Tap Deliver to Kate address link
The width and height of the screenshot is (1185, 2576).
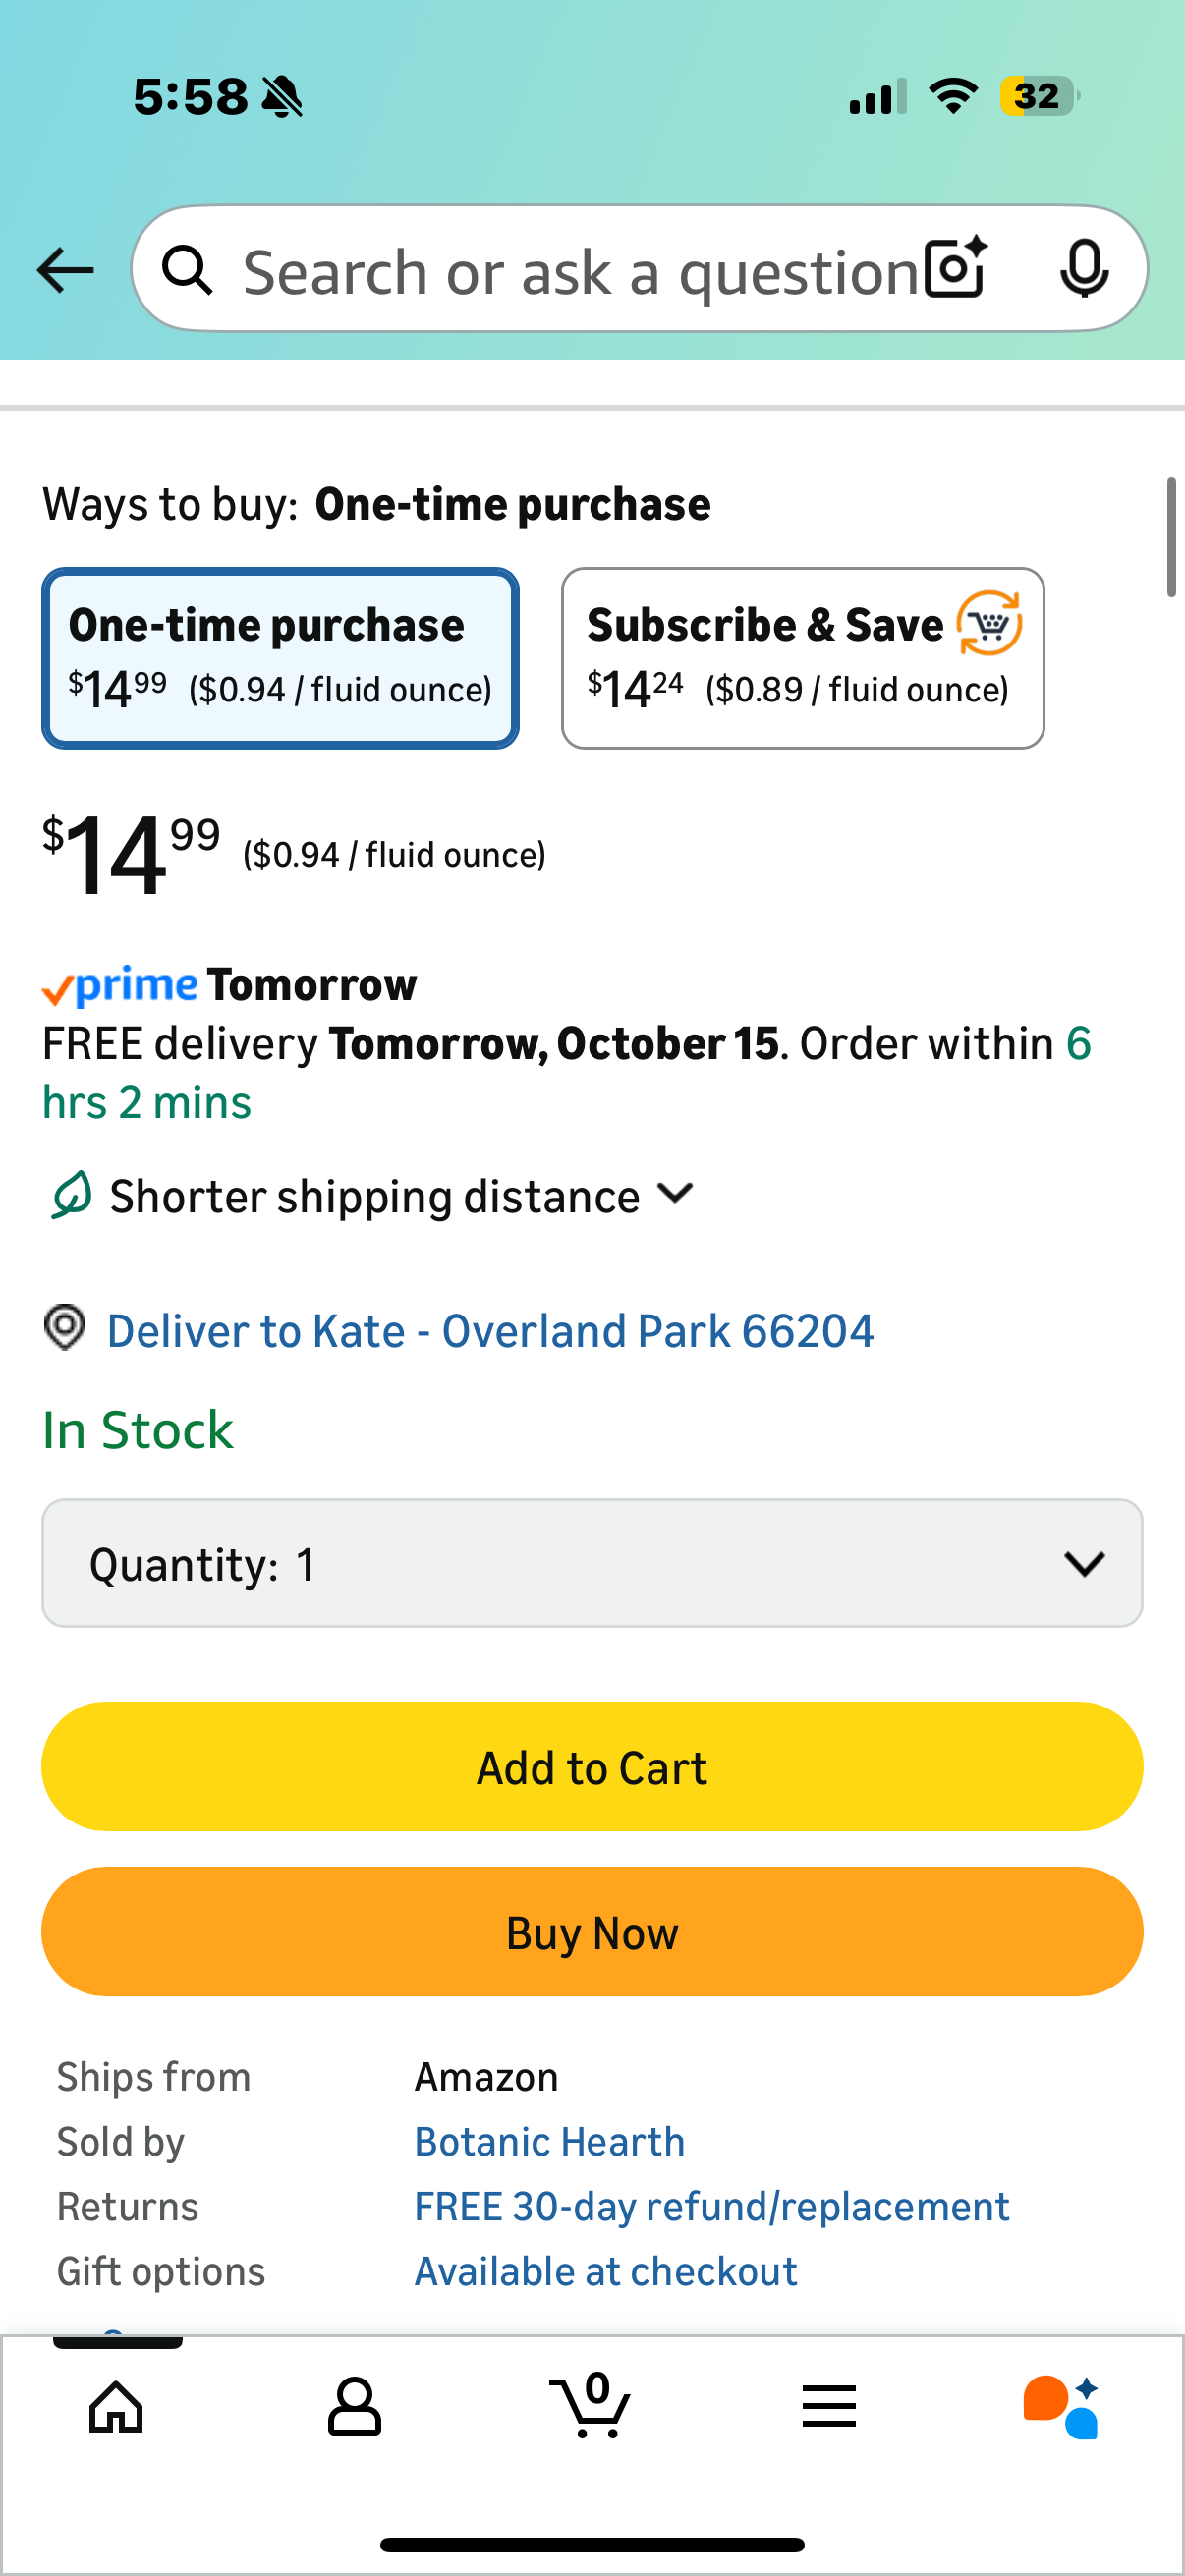tap(490, 1331)
